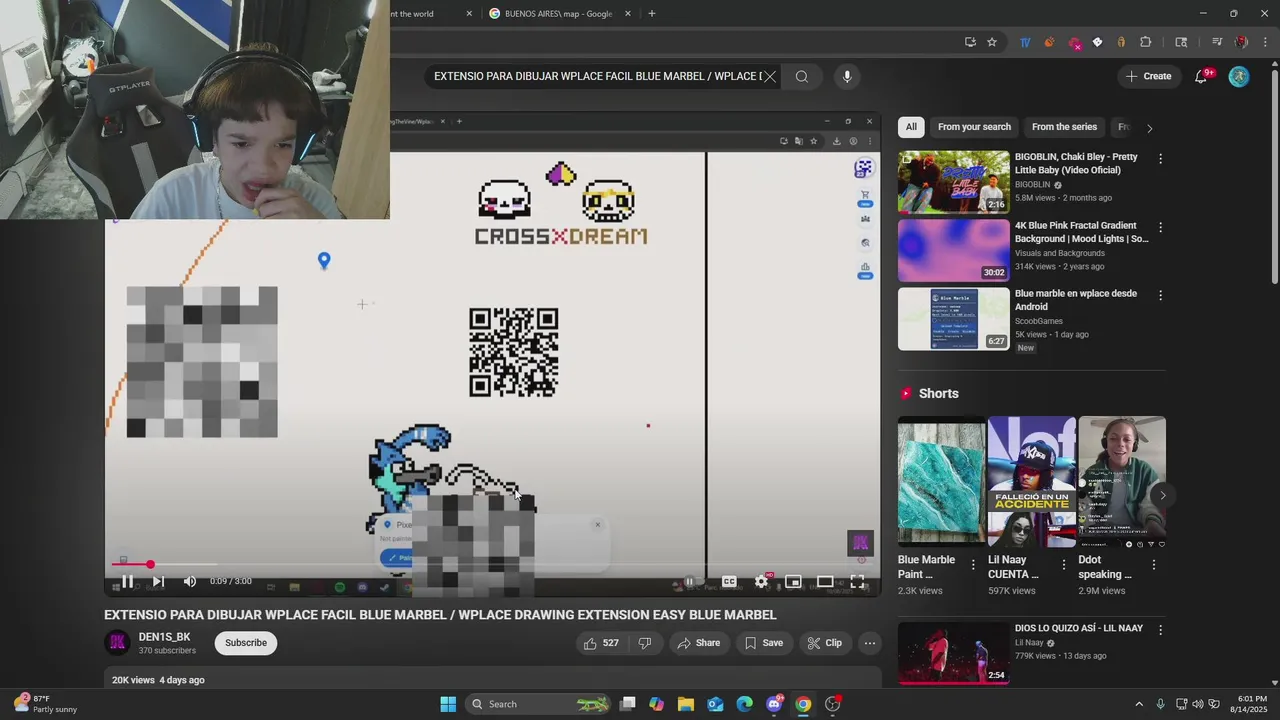Select the From the series chip
The height and width of the screenshot is (720, 1280).
coord(1064,127)
